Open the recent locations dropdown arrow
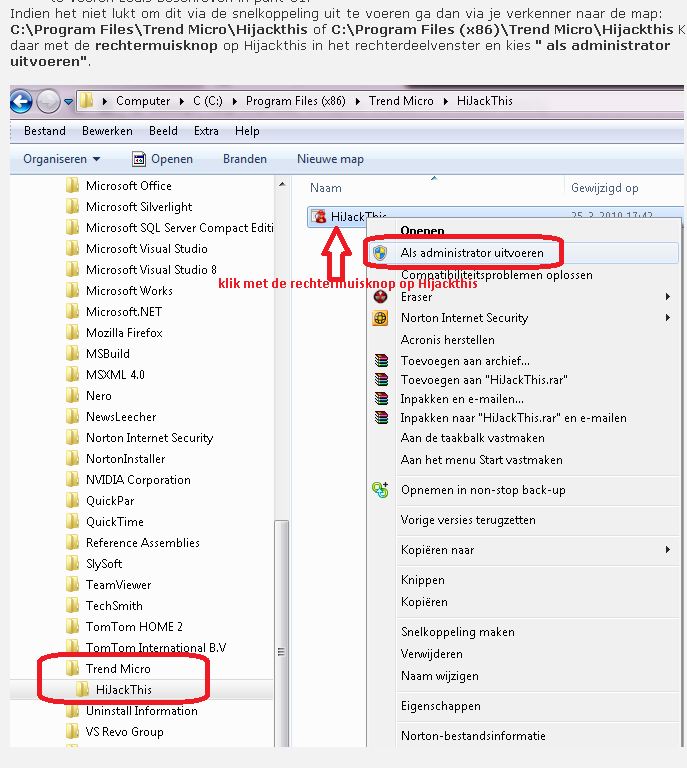Image resolution: width=687 pixels, height=768 pixels. point(68,102)
